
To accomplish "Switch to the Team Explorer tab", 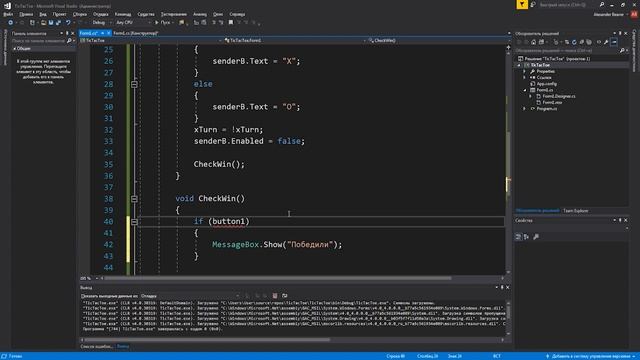I will coord(576,211).
